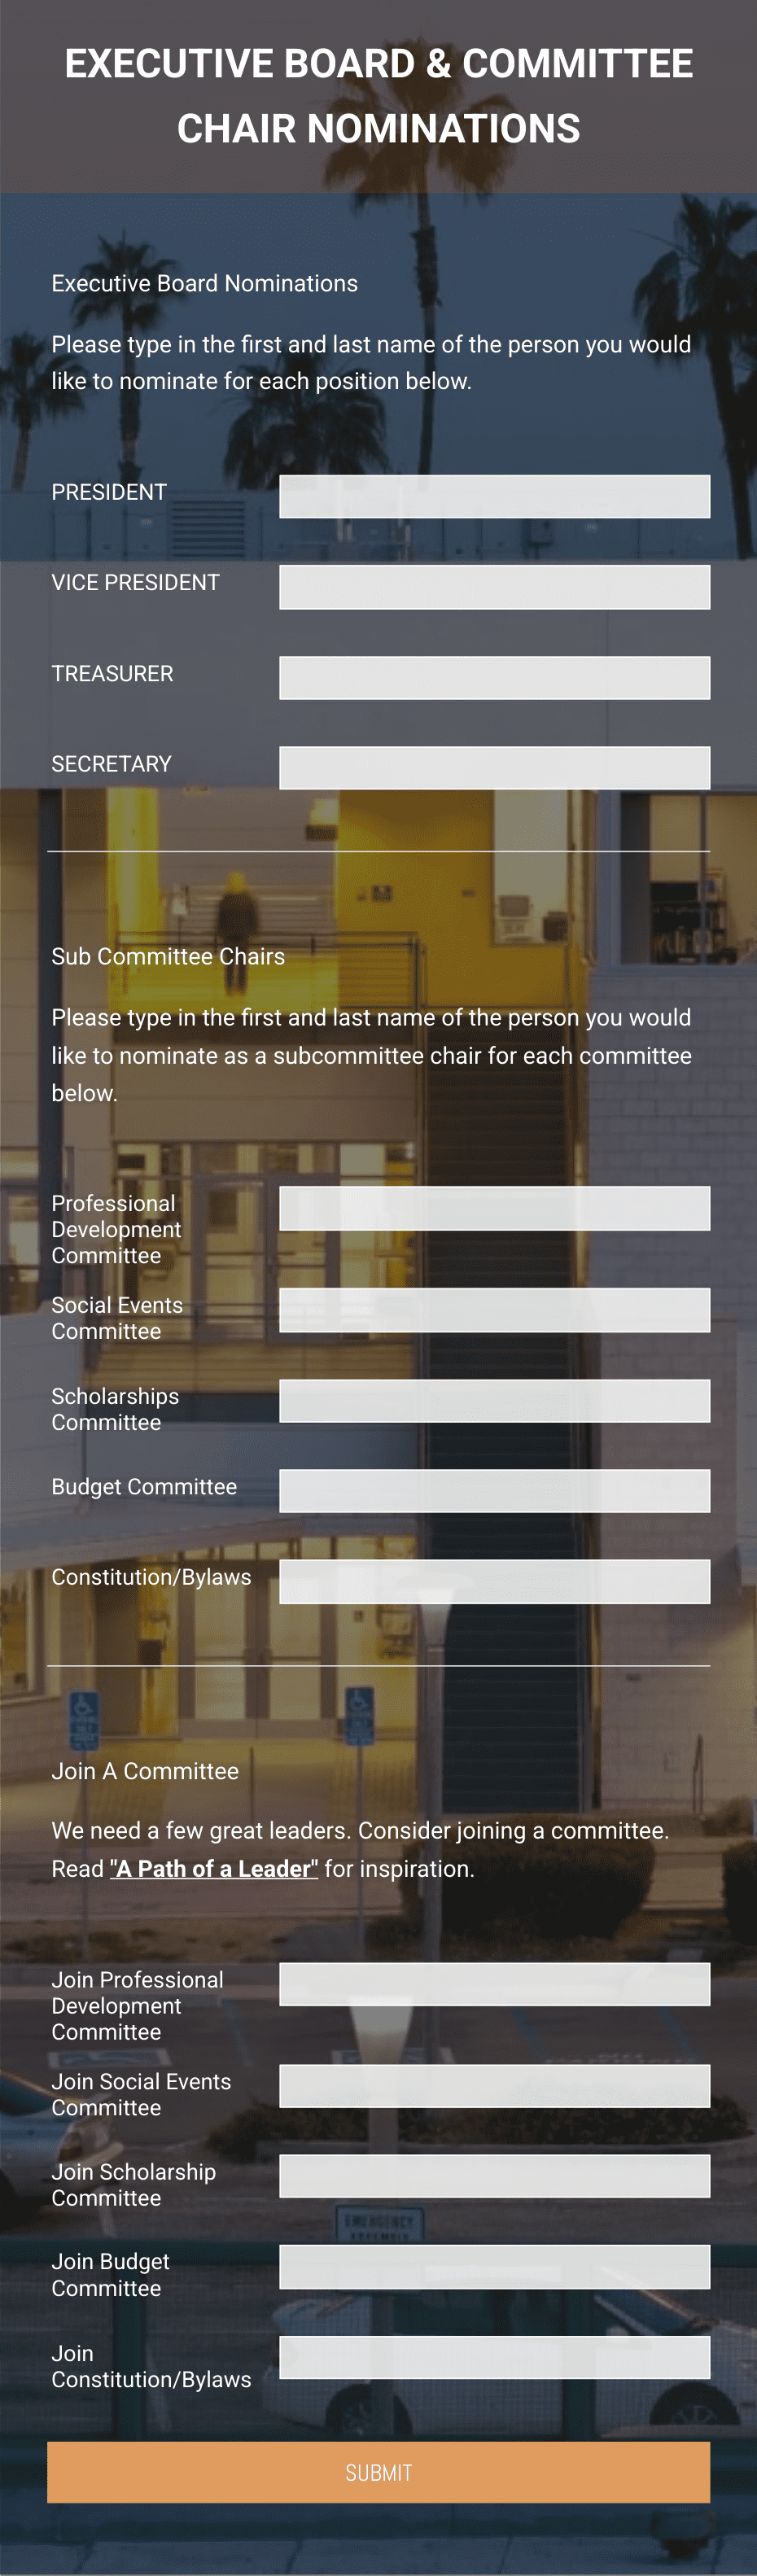Click the PRESIDENT nomination input field
This screenshot has height=2576, width=757.
pos(494,496)
